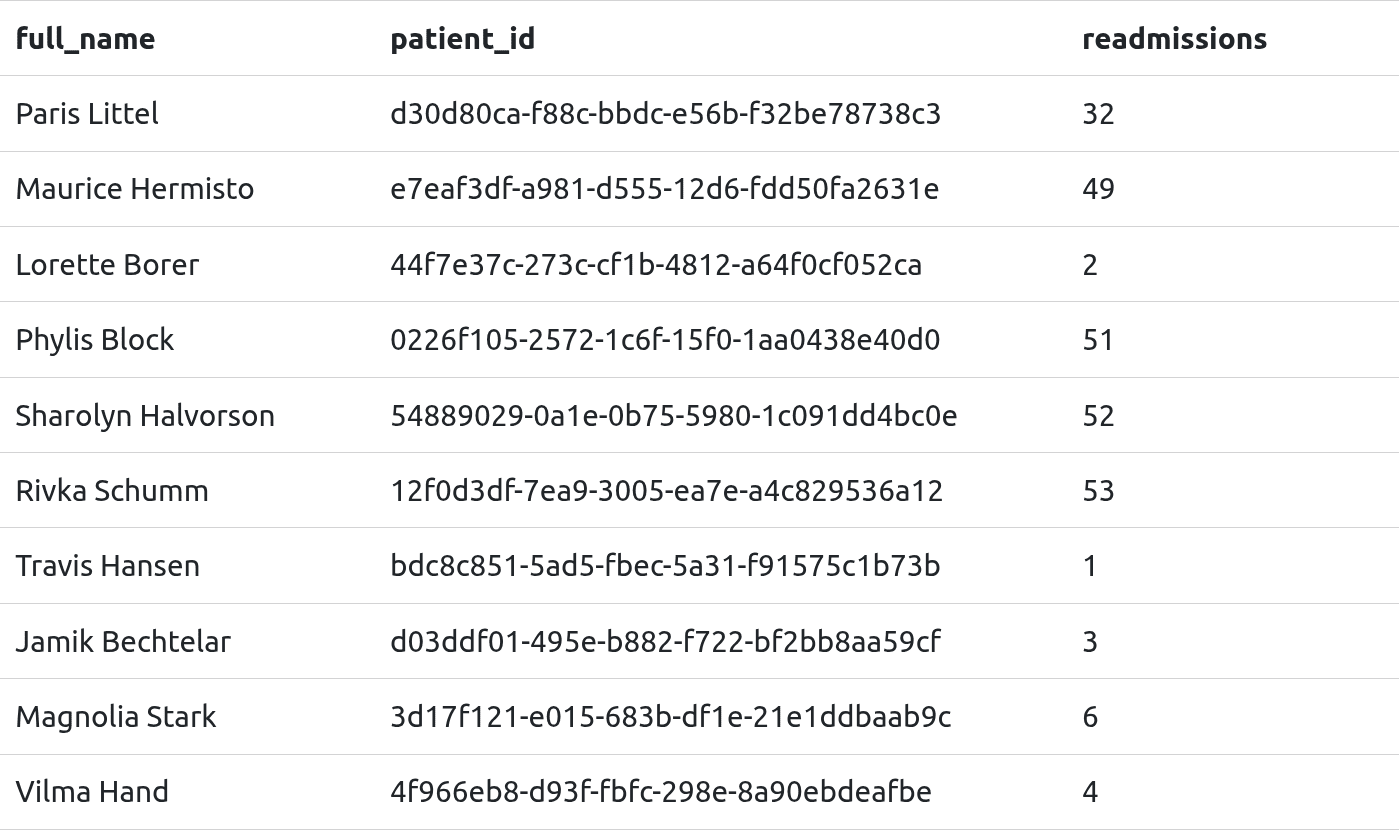The image size is (1399, 830).
Task: Click the readmissions column header
Action: [1174, 39]
